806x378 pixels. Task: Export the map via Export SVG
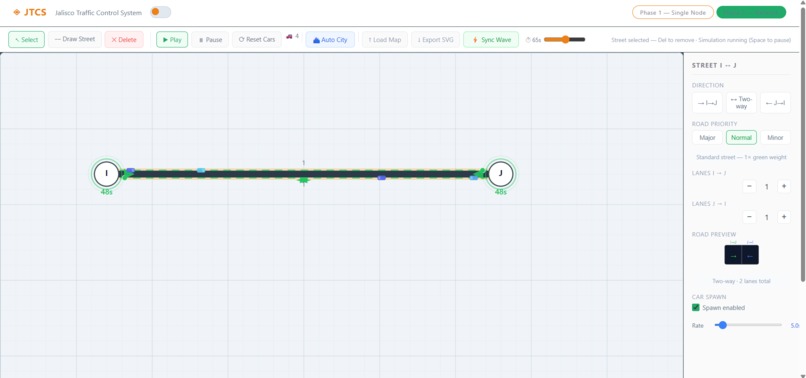click(x=435, y=40)
